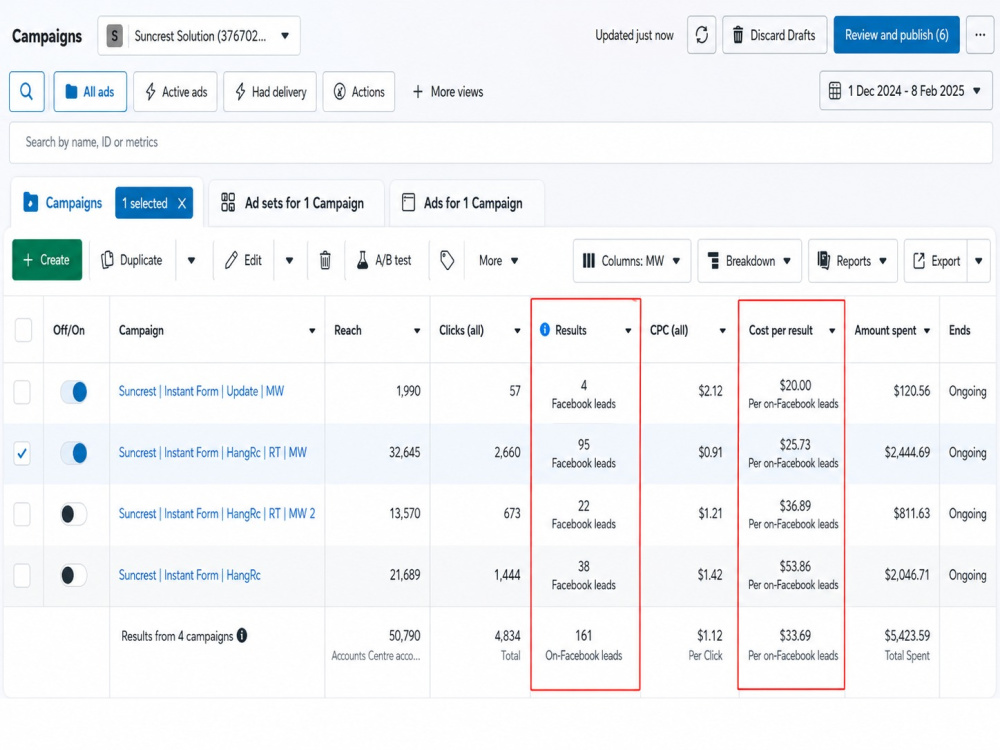Viewport: 1000px width, 750px height.
Task: Open the Suncrest Solution account dropdown
Action: (x=199, y=36)
